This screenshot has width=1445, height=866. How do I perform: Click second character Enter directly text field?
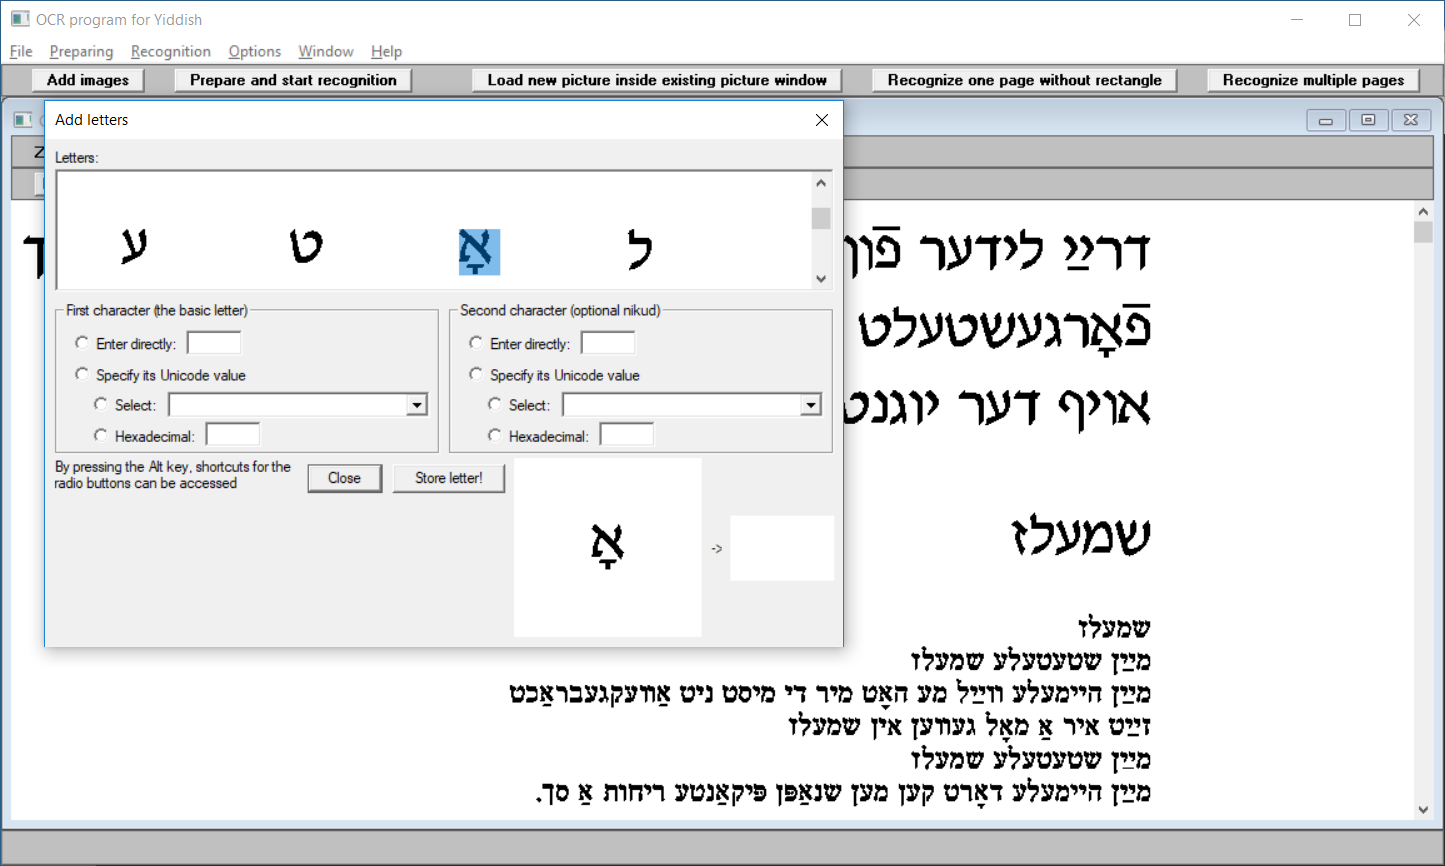coord(608,343)
